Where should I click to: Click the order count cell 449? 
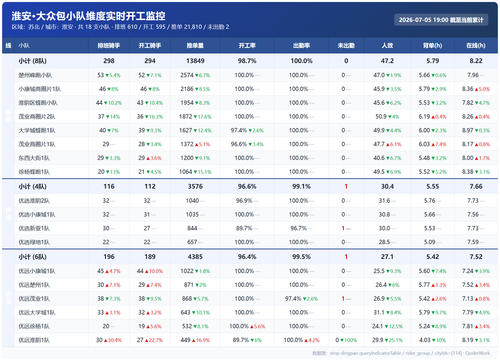click(185, 340)
